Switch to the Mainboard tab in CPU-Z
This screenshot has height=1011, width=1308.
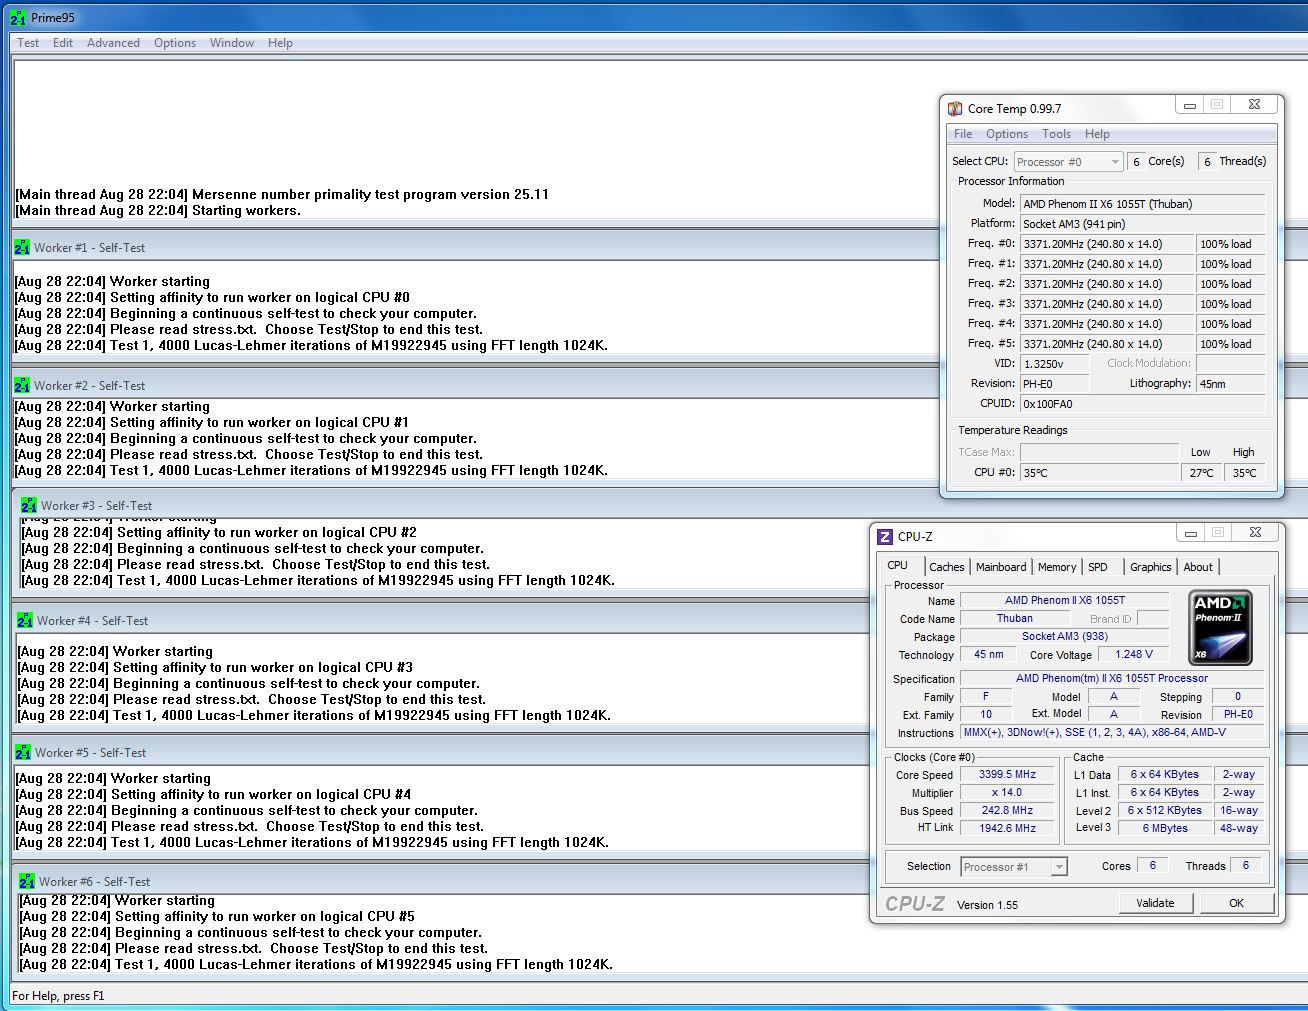(1001, 567)
